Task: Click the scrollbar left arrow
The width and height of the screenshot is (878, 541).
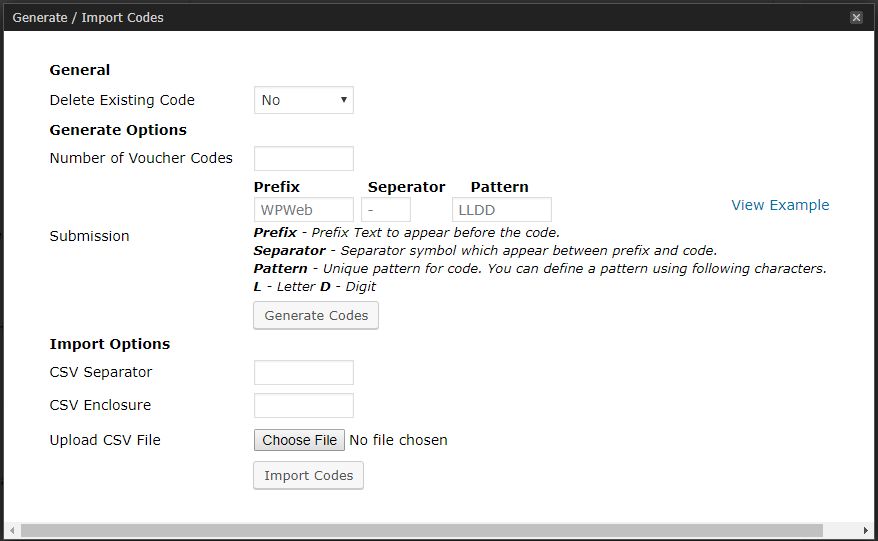Action: click(12, 530)
